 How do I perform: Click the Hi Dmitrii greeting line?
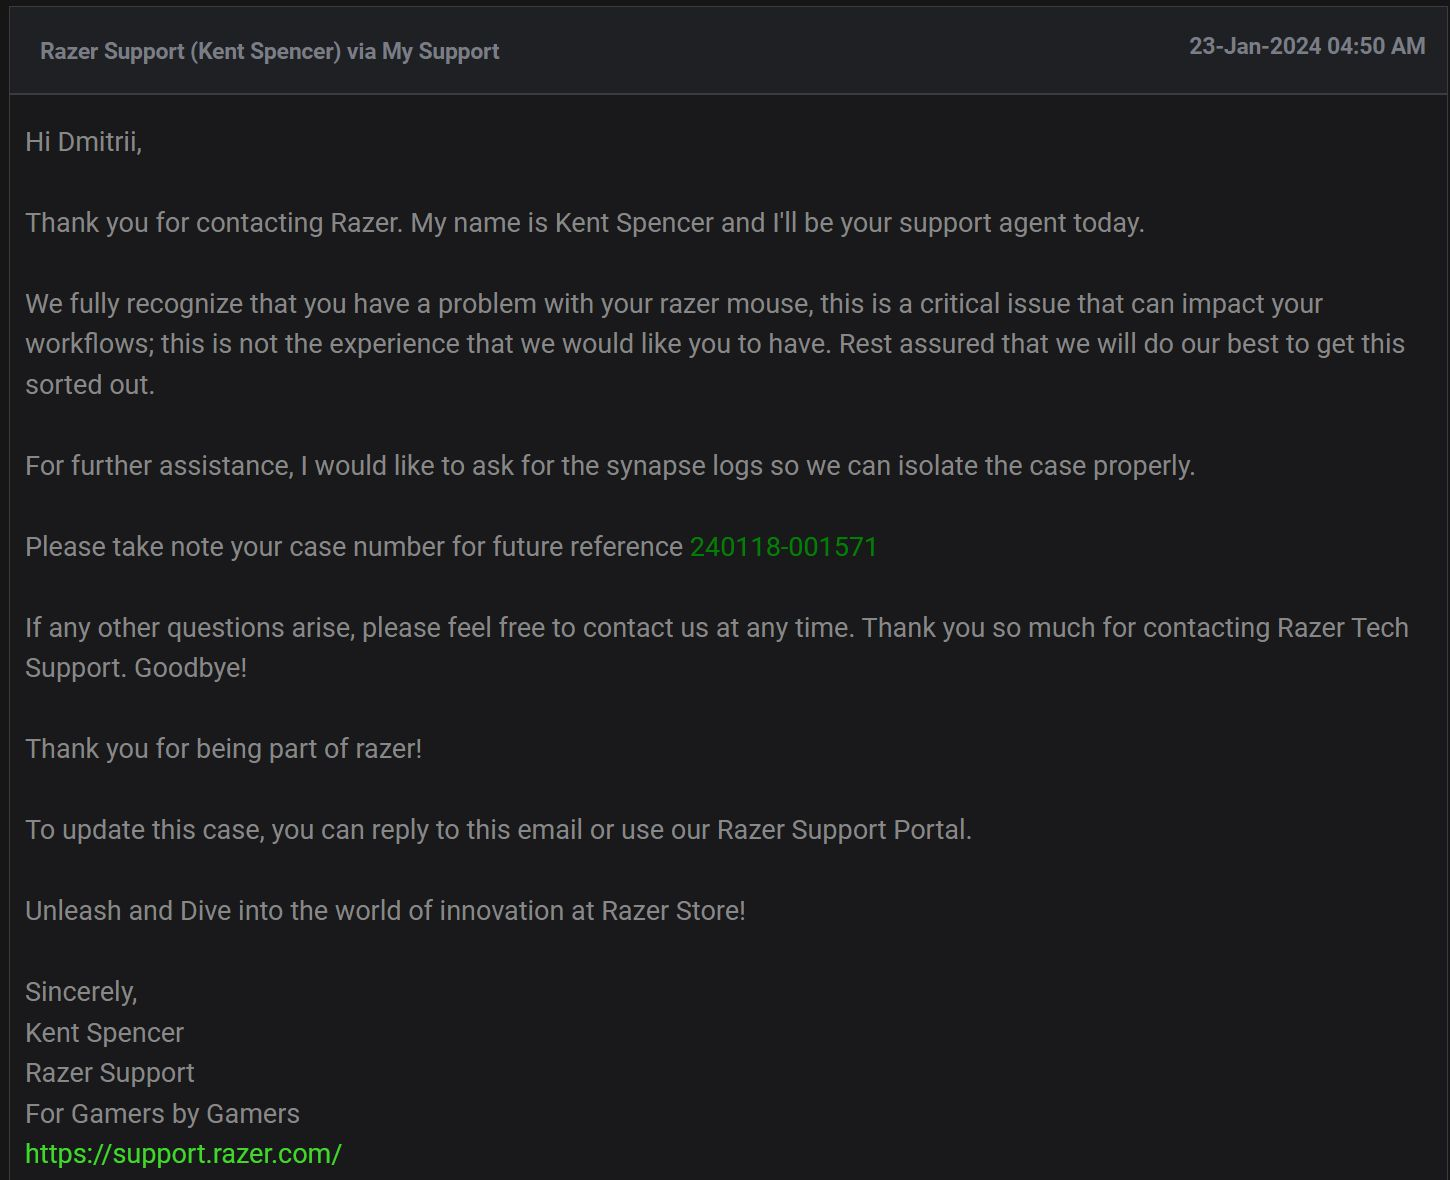click(x=84, y=142)
